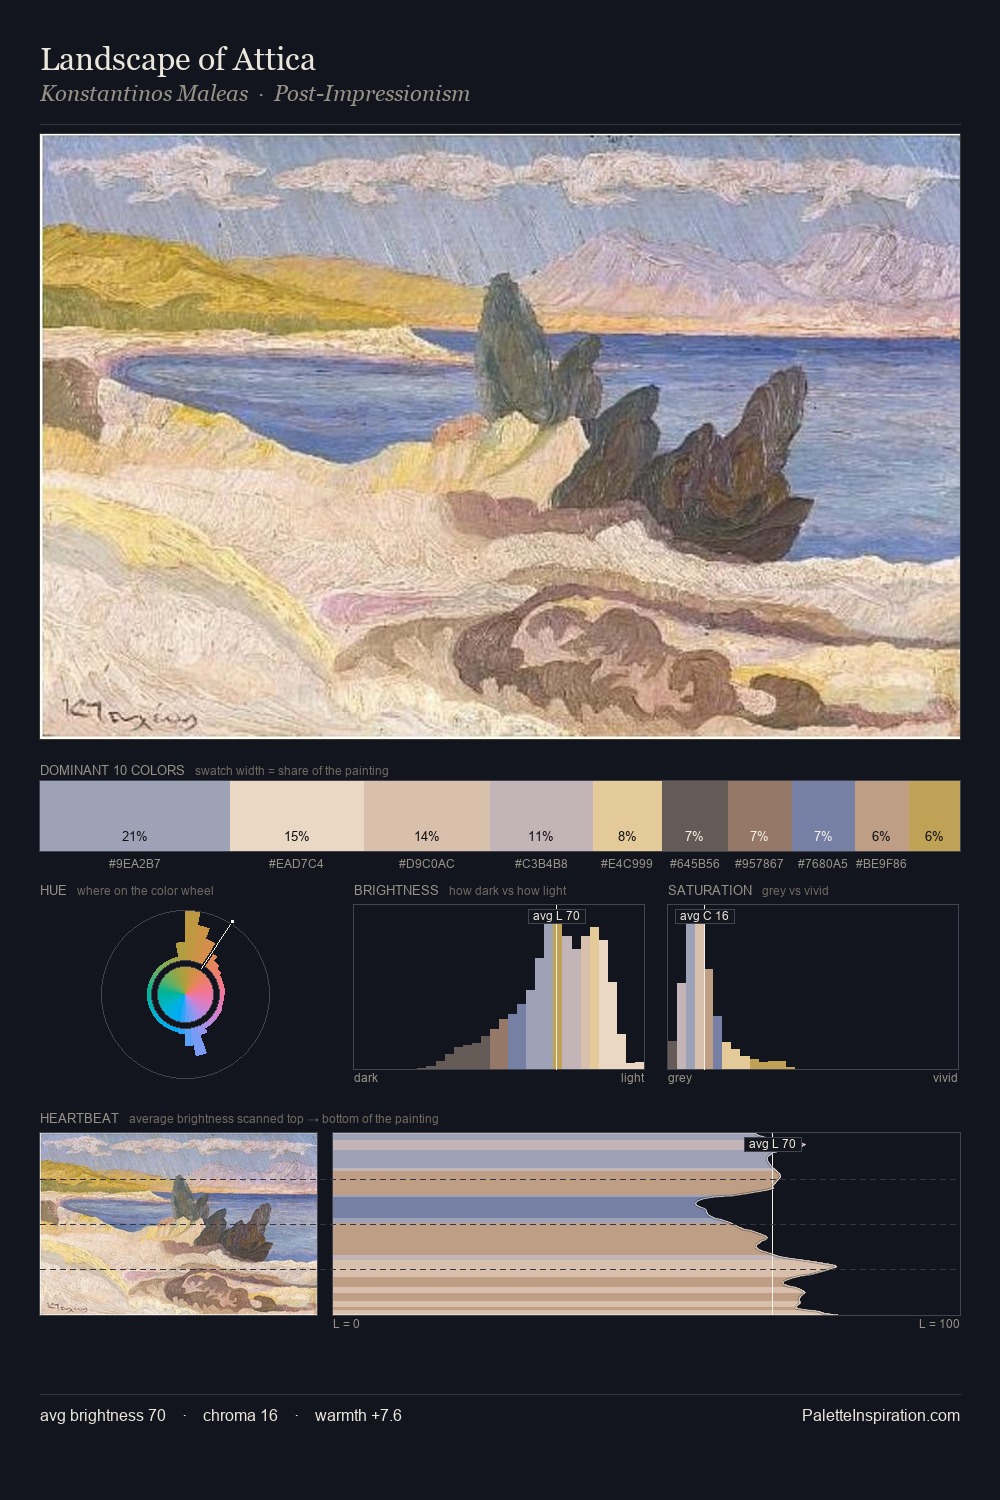Click the BRIGHTNESS section heading
The width and height of the screenshot is (1000, 1500).
[396, 890]
